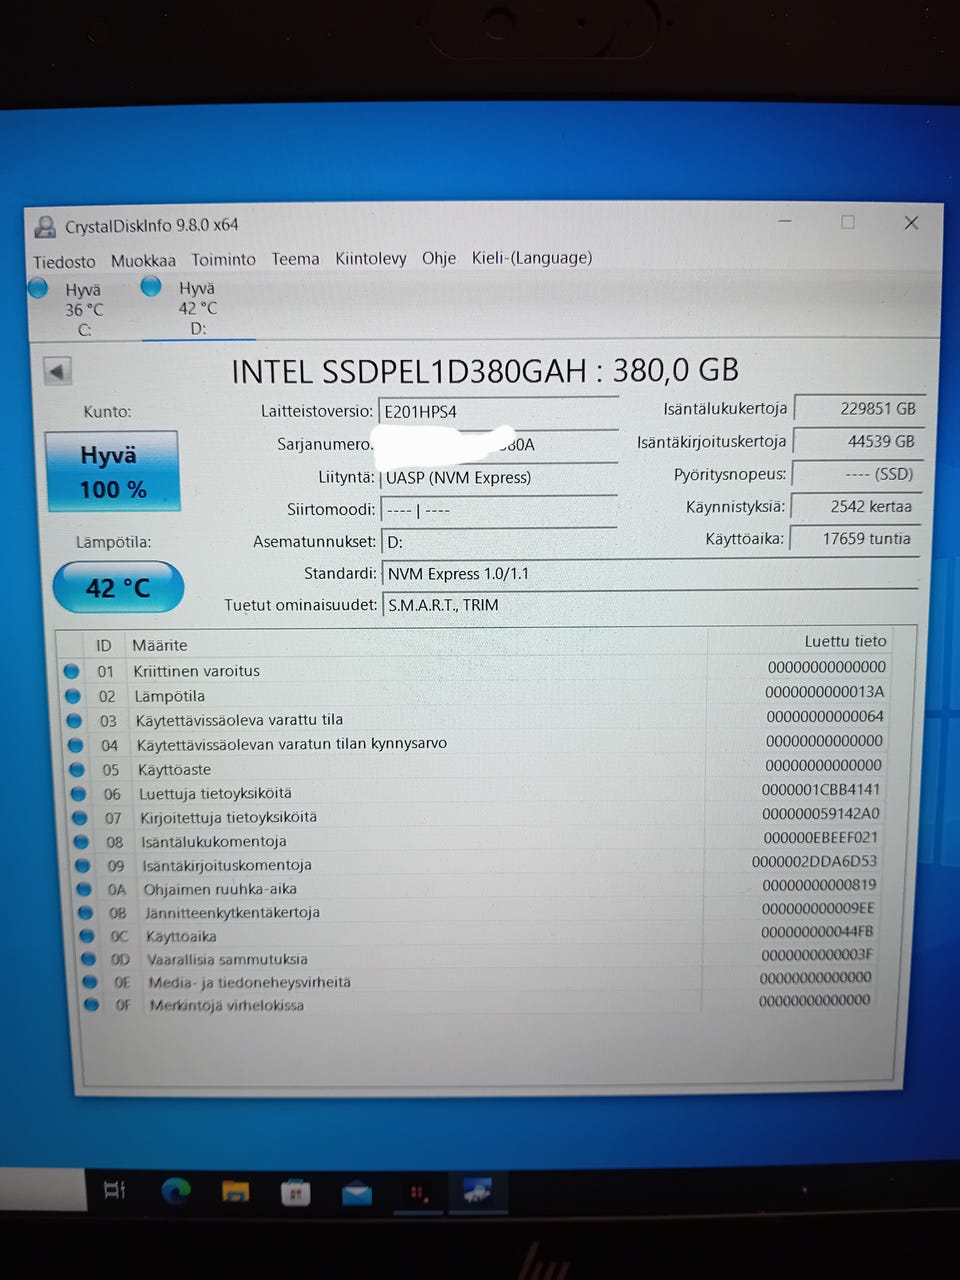
Task: Click the status dot for Luettuja tietoyksiköitä
Action: [79, 794]
